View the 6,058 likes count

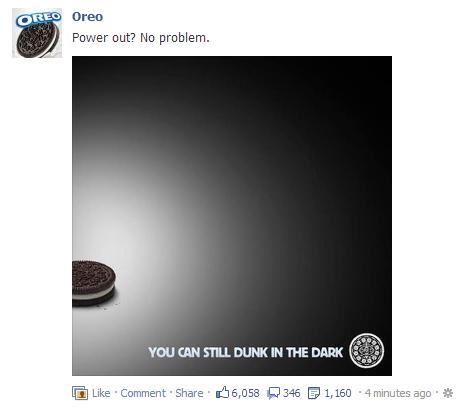(245, 393)
